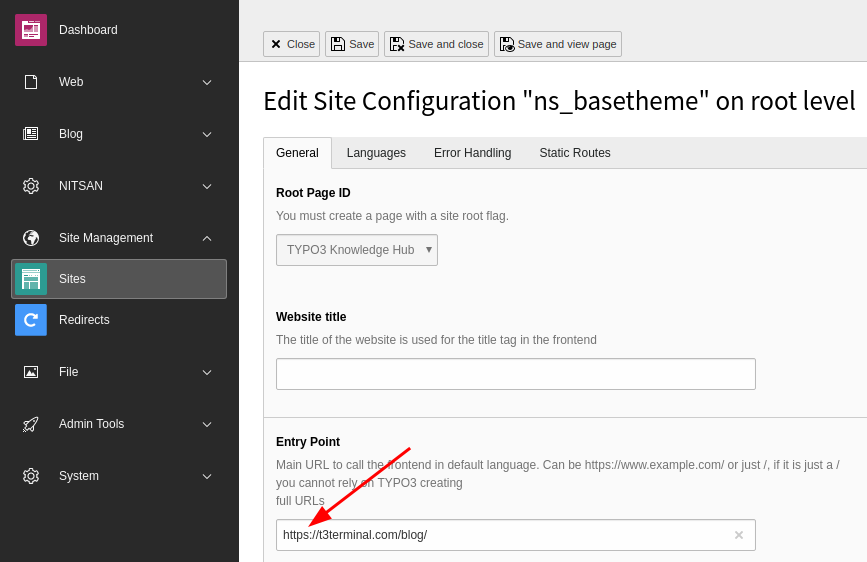Expand the Blog menu chevron
The width and height of the screenshot is (867, 562).
tap(207, 134)
